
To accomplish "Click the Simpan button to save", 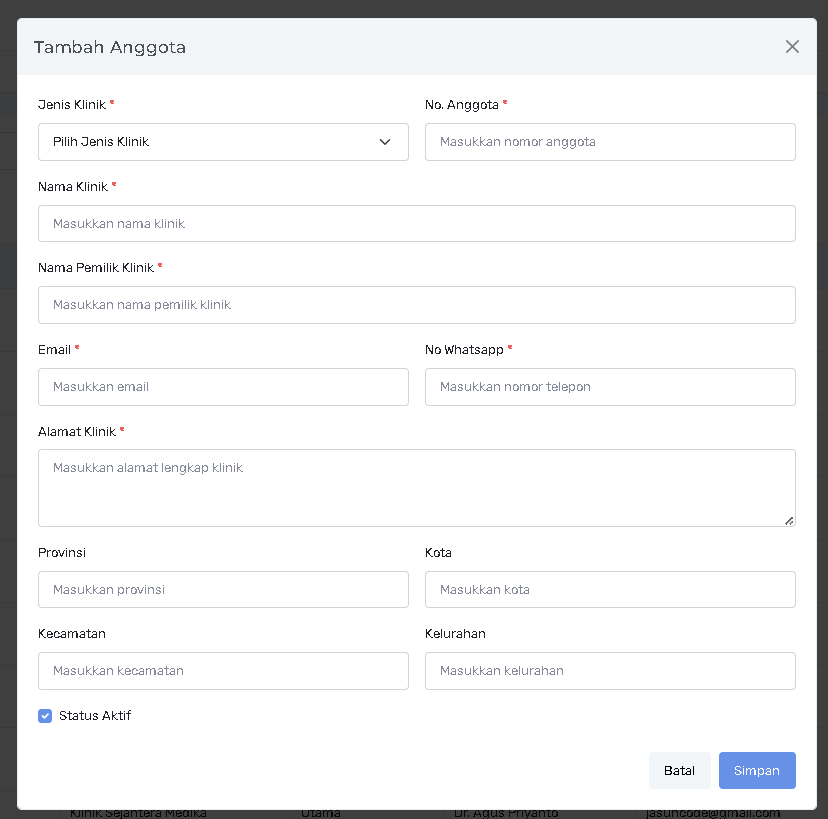I will coord(757,771).
